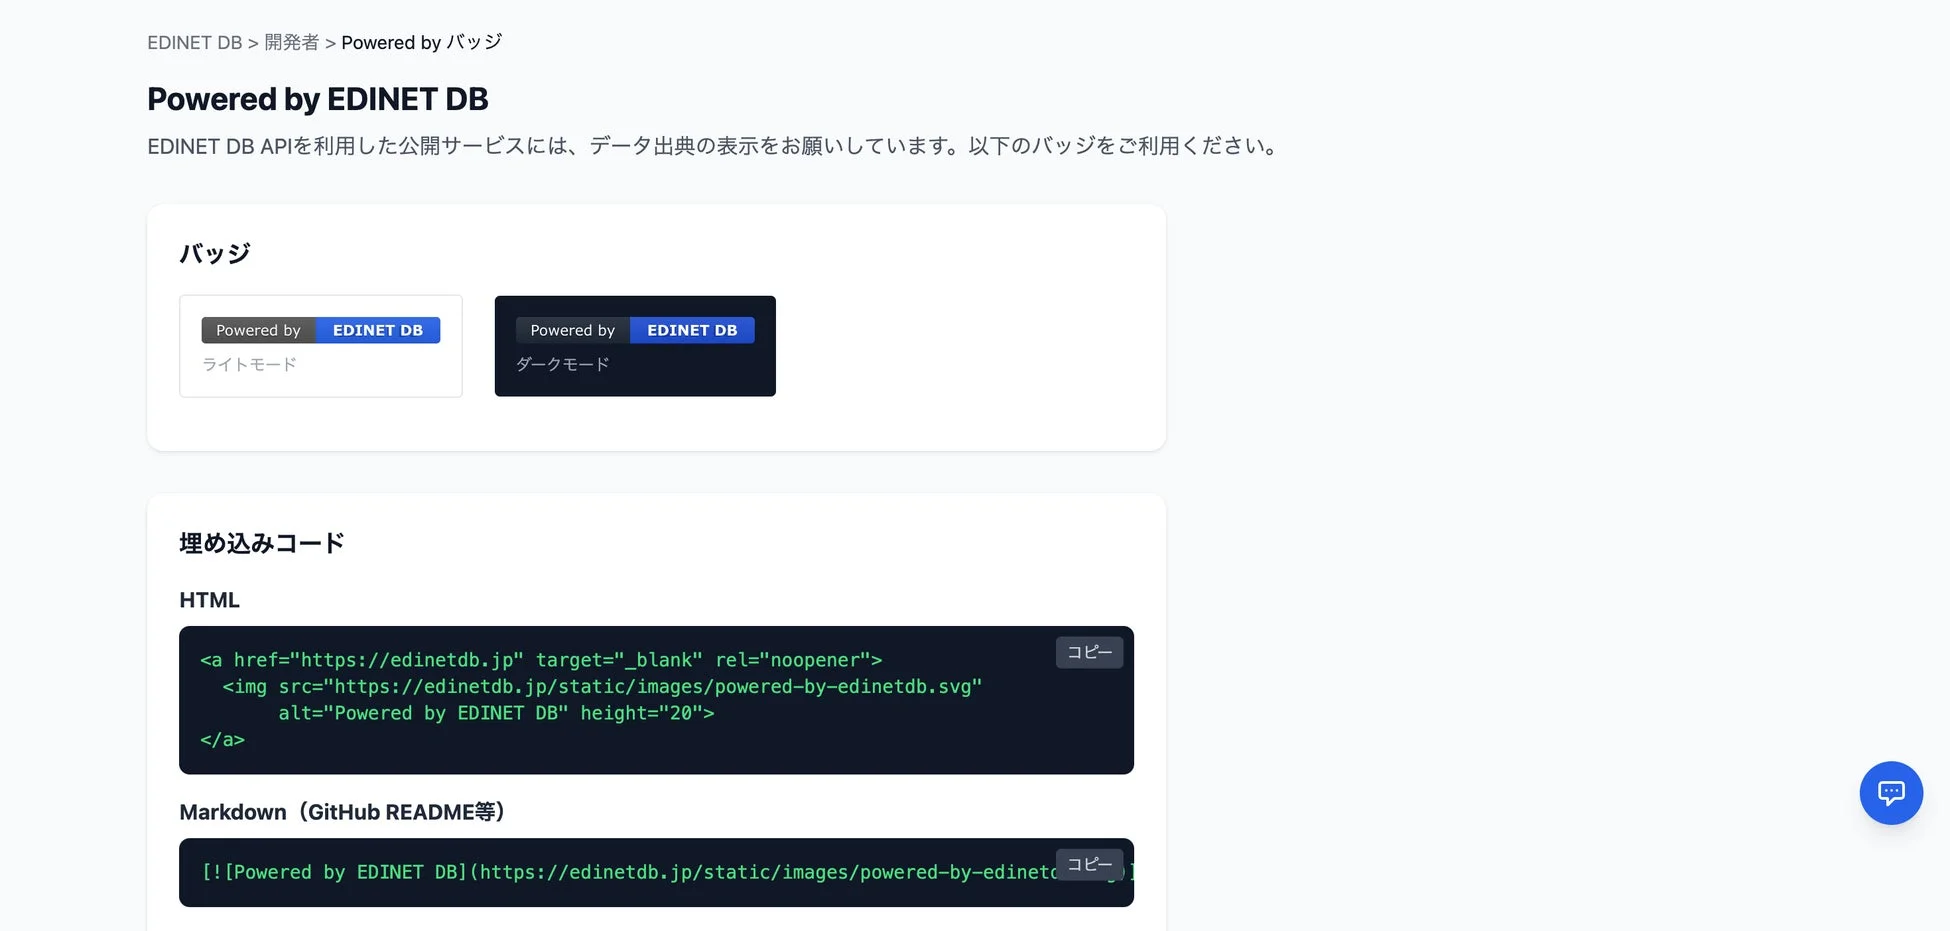Image resolution: width=1950 pixels, height=931 pixels.
Task: Click inside the Markdown code block
Action: (600, 872)
